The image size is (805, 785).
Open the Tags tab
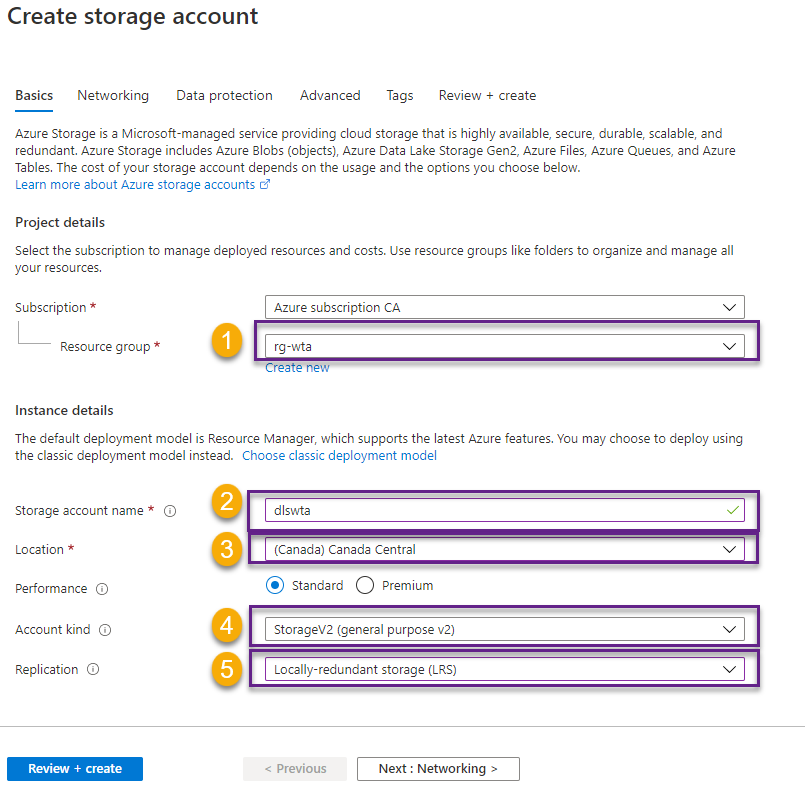pyautogui.click(x=400, y=96)
